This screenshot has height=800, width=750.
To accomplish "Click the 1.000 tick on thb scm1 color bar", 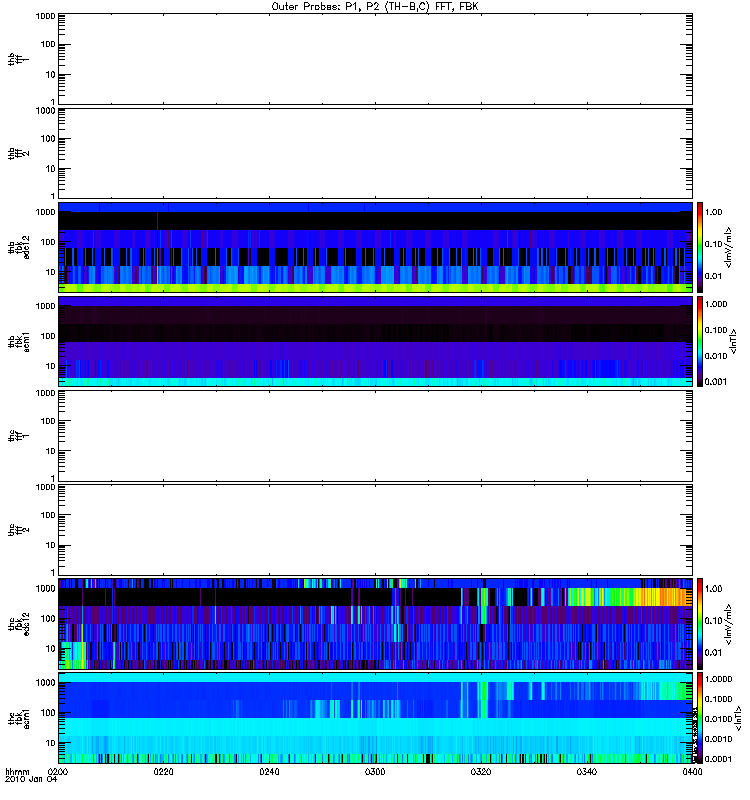I will click(716, 304).
